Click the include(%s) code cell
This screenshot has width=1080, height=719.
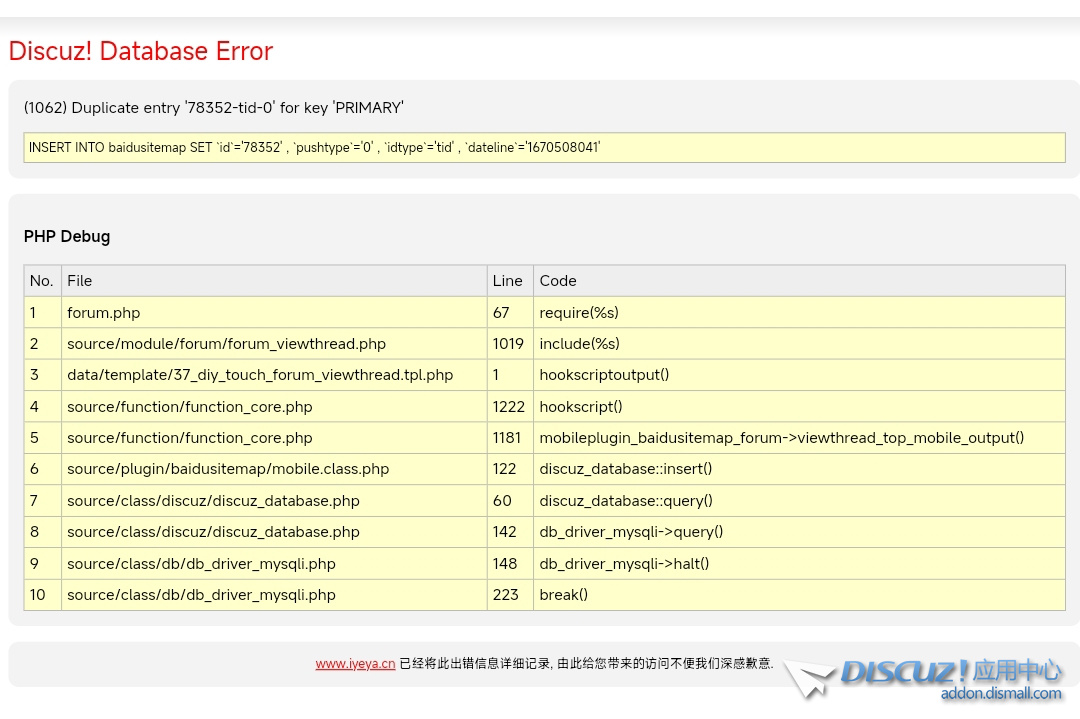pos(799,344)
